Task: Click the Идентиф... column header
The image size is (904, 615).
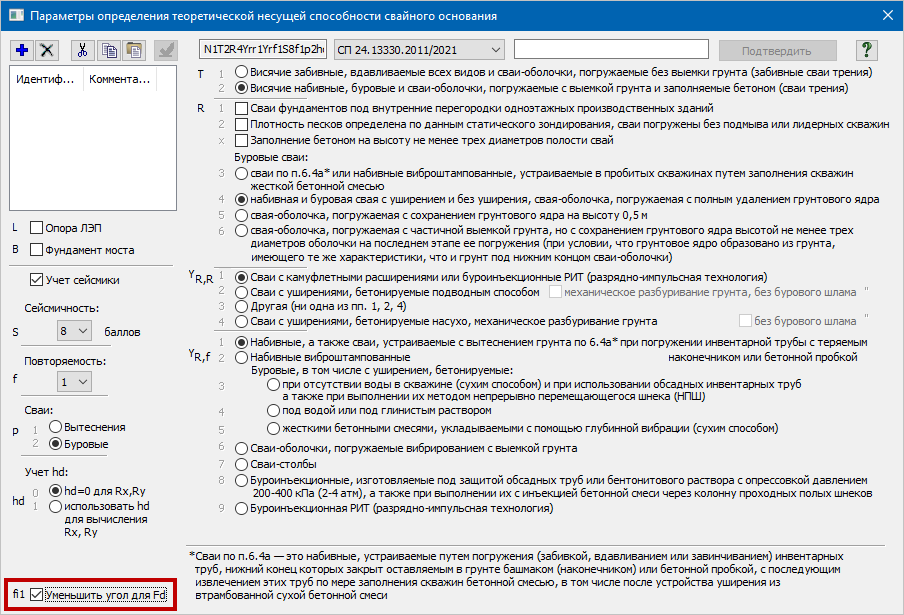Action: click(x=47, y=79)
